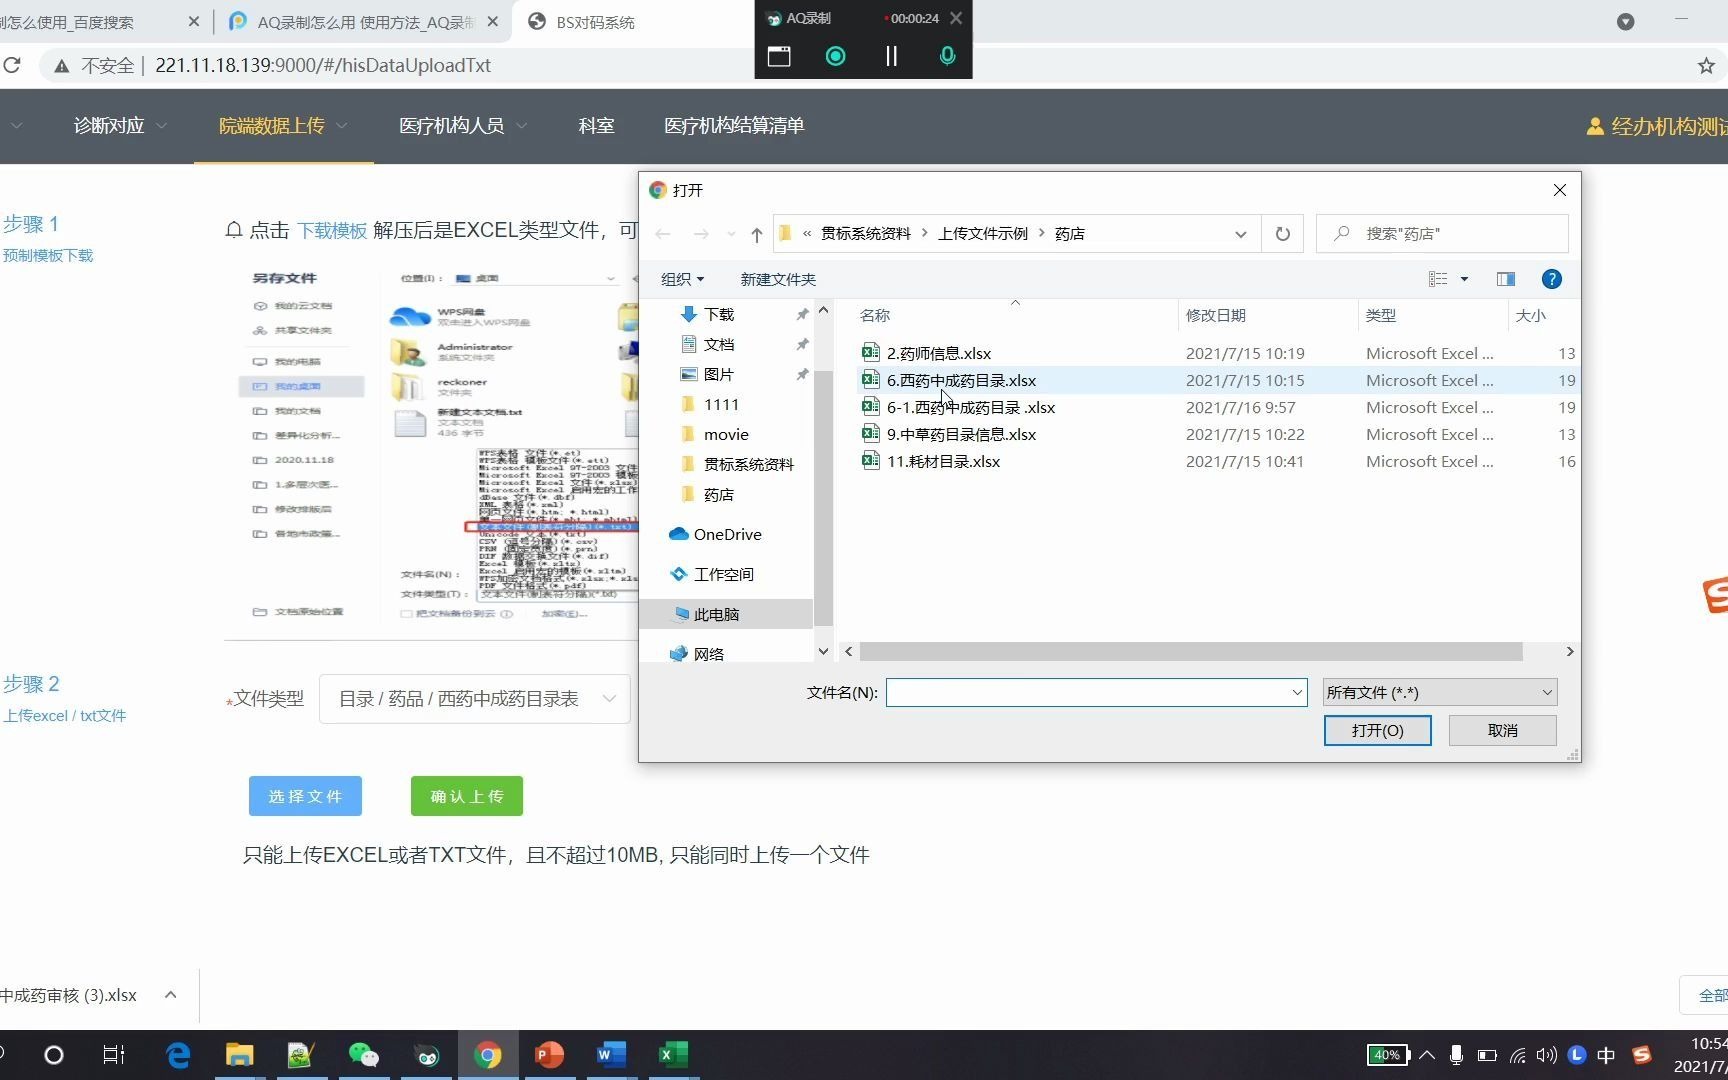Click the 选择文件 button
This screenshot has height=1080, width=1728.
(305, 796)
